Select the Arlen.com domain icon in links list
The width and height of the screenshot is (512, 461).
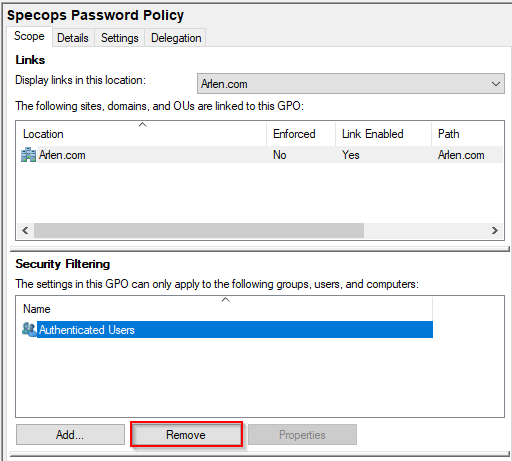click(28, 155)
